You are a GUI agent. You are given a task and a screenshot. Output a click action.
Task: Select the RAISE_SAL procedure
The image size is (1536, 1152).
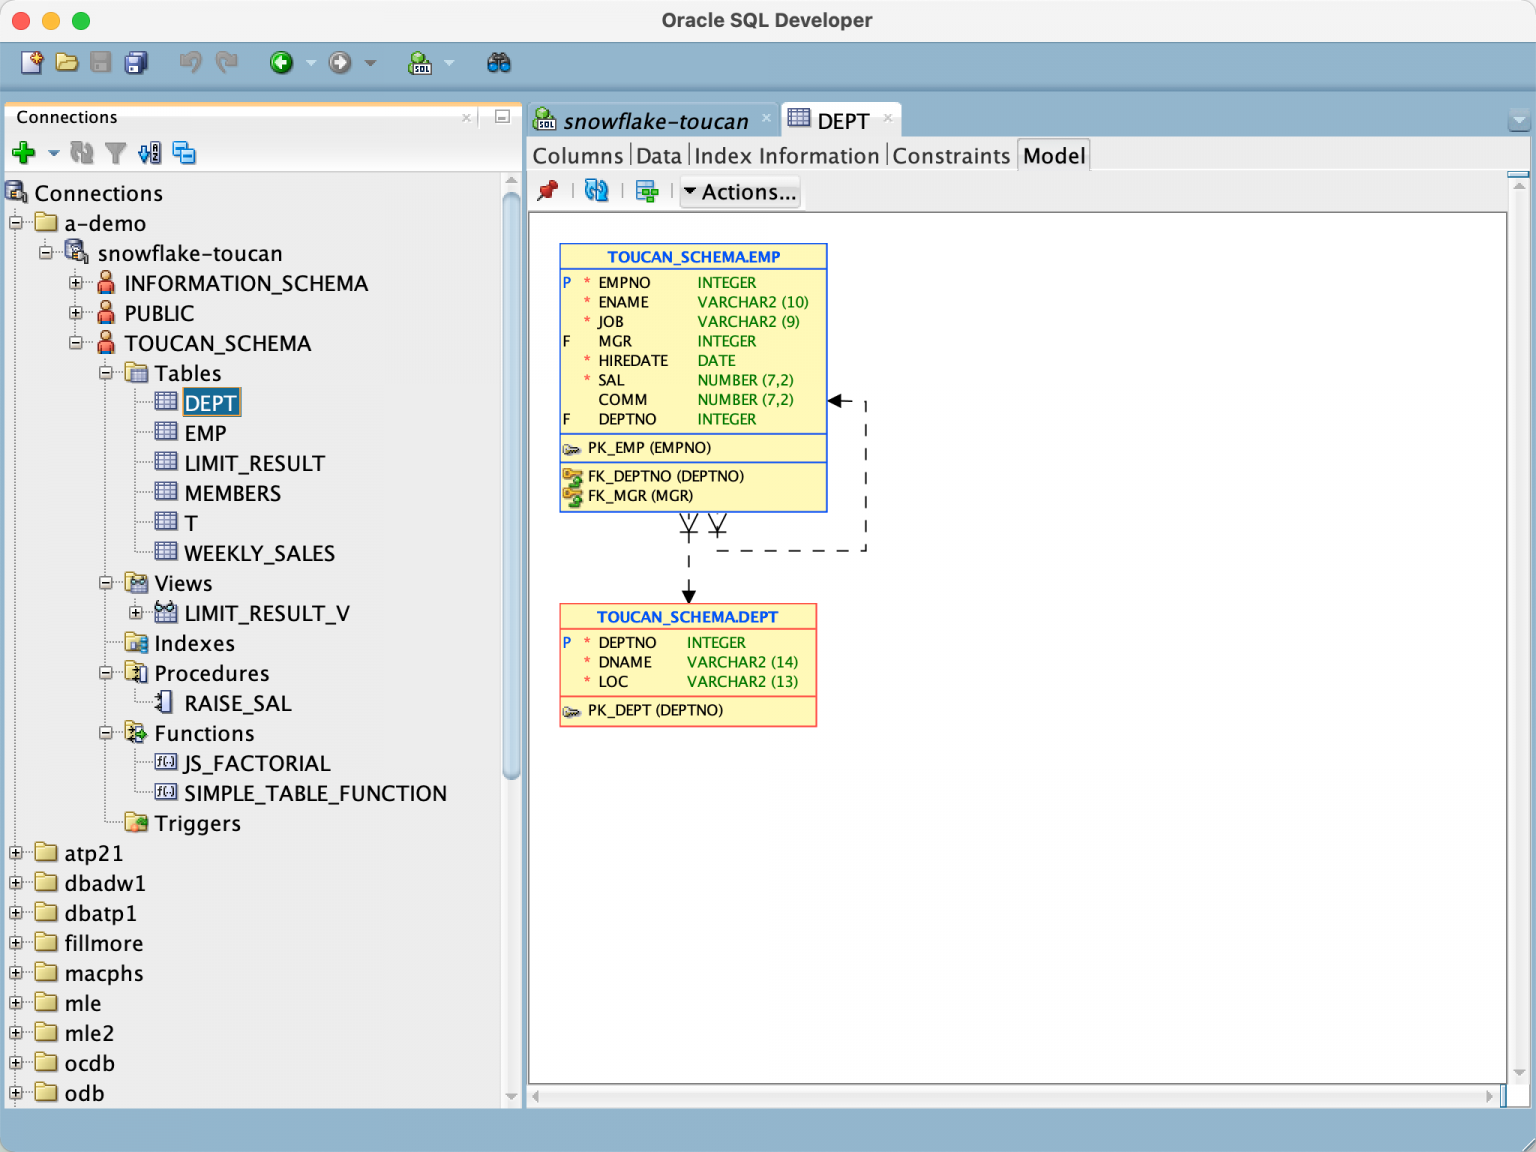click(x=239, y=703)
